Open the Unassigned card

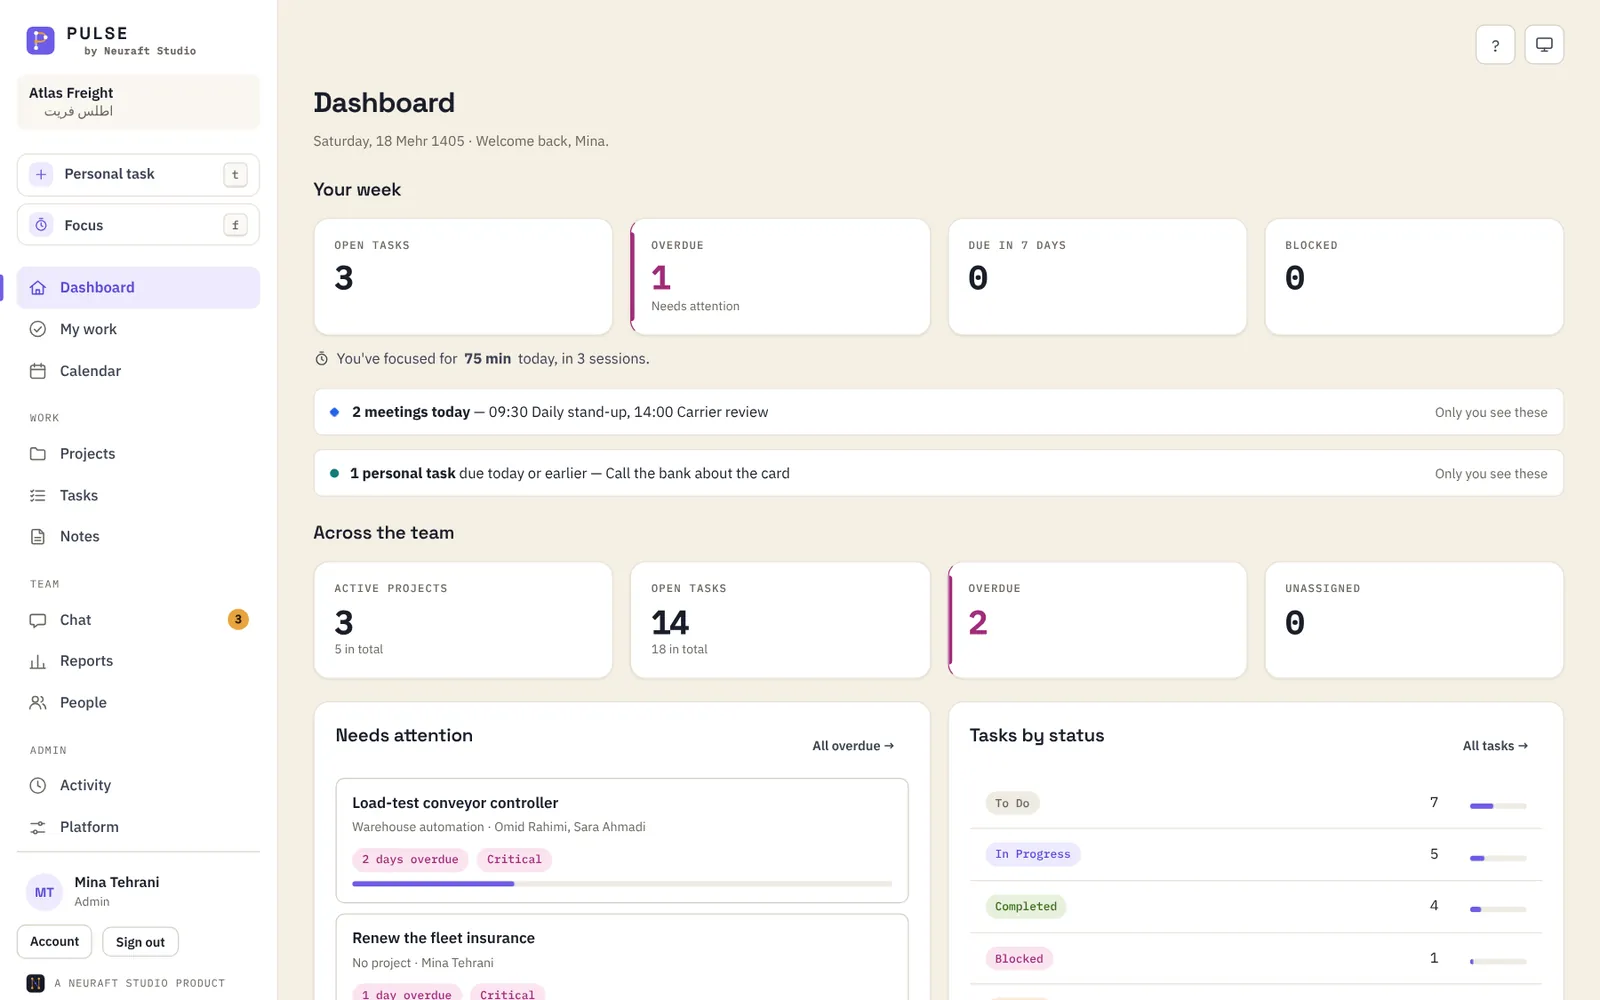pyautogui.click(x=1414, y=620)
